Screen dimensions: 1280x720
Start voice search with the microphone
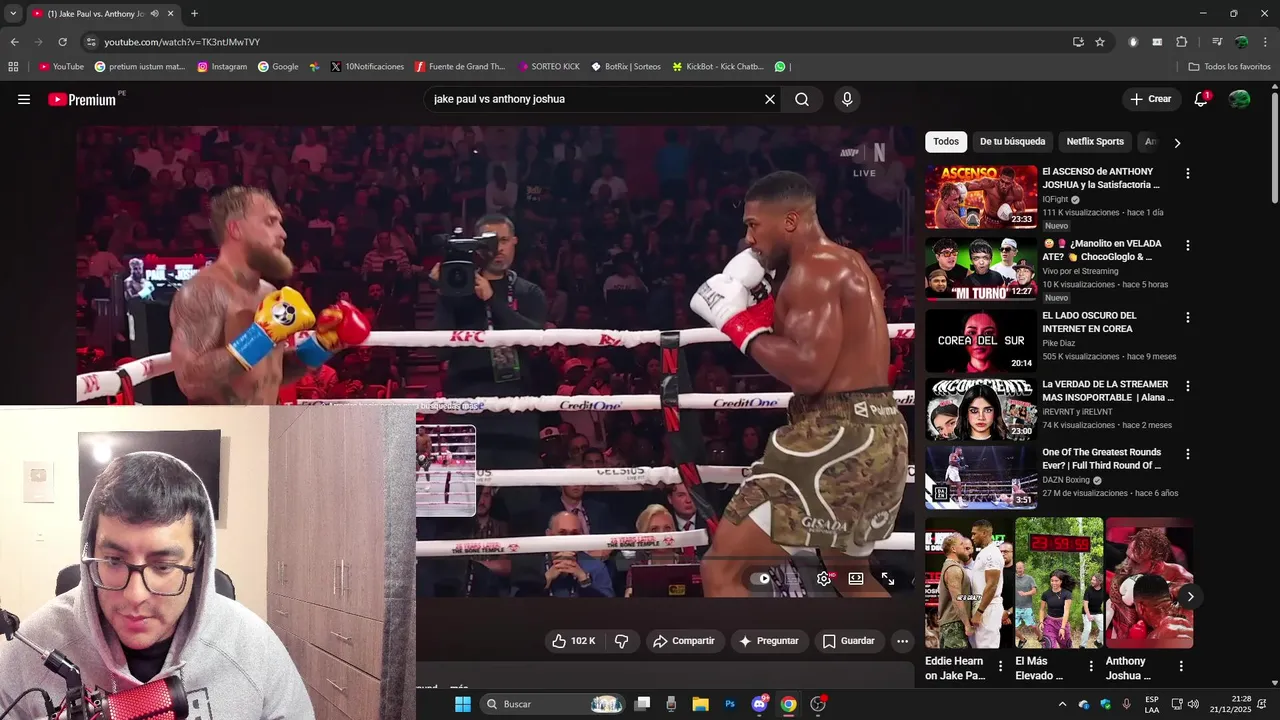[x=847, y=99]
